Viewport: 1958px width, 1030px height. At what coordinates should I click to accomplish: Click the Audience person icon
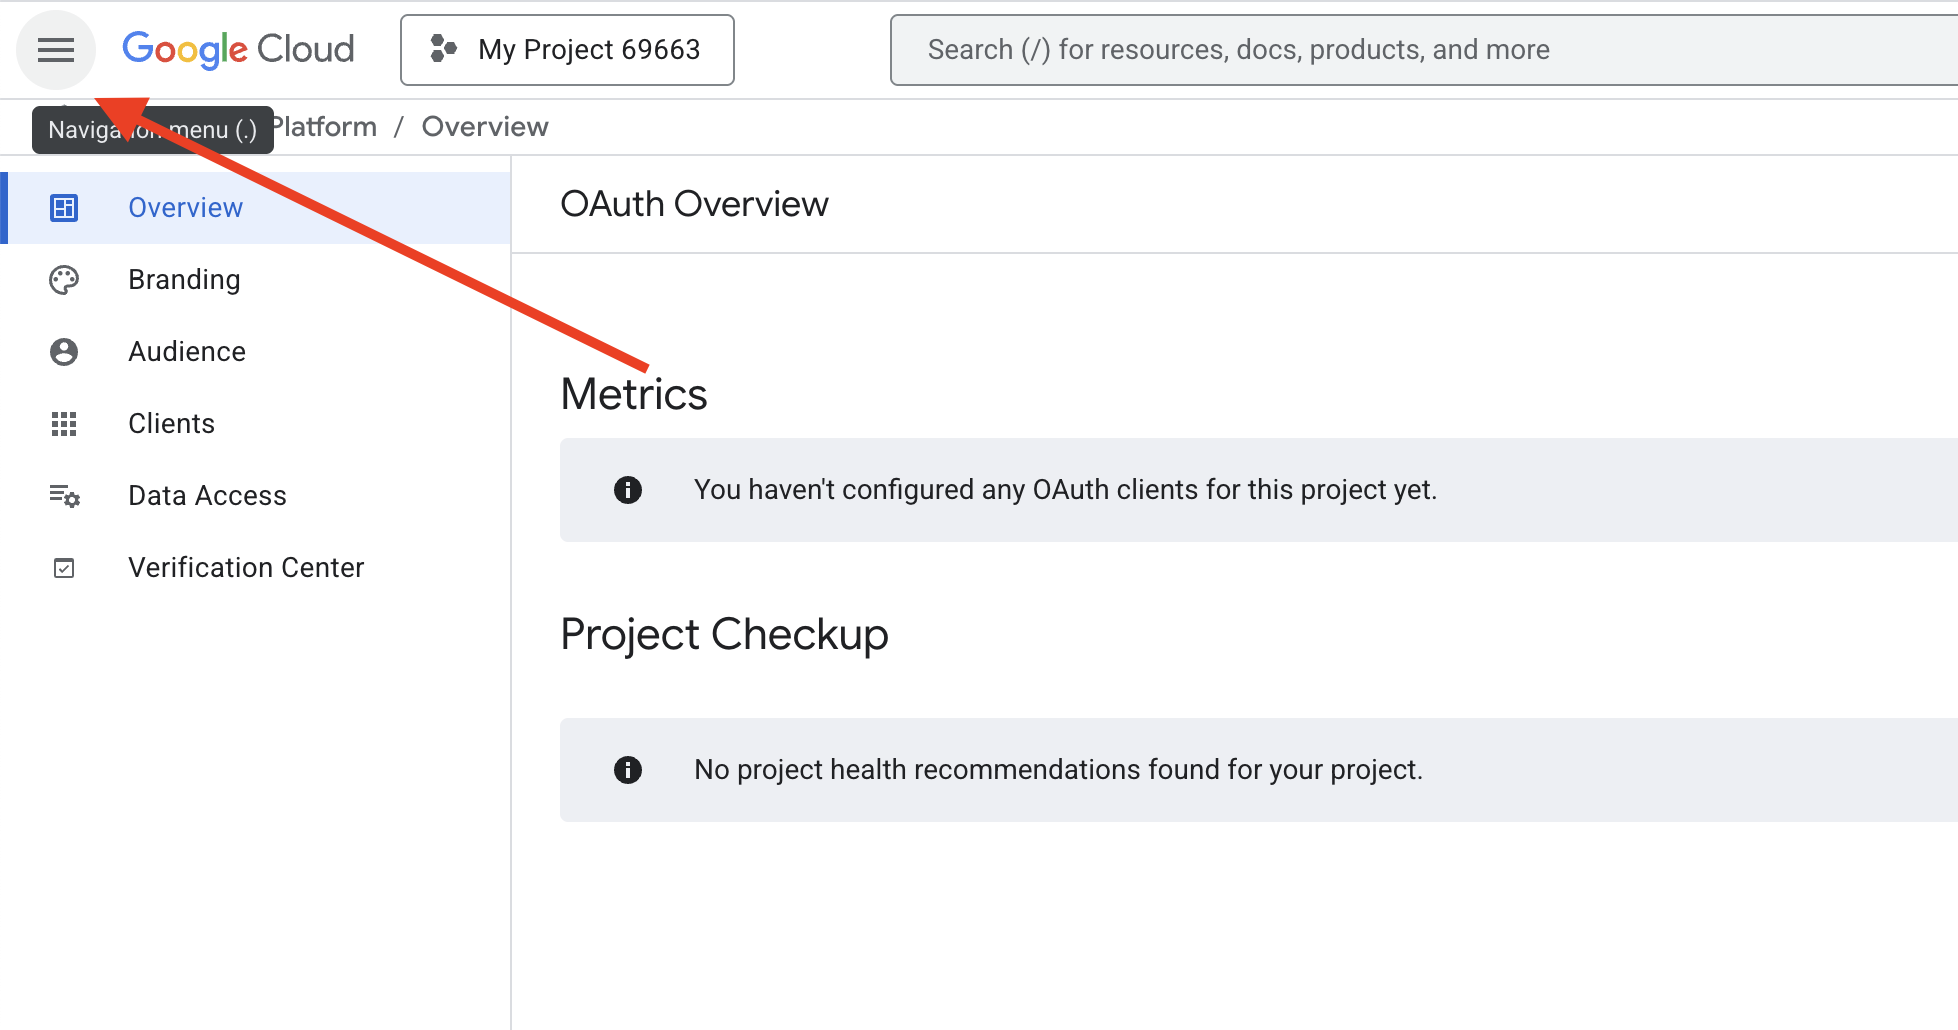tap(64, 352)
